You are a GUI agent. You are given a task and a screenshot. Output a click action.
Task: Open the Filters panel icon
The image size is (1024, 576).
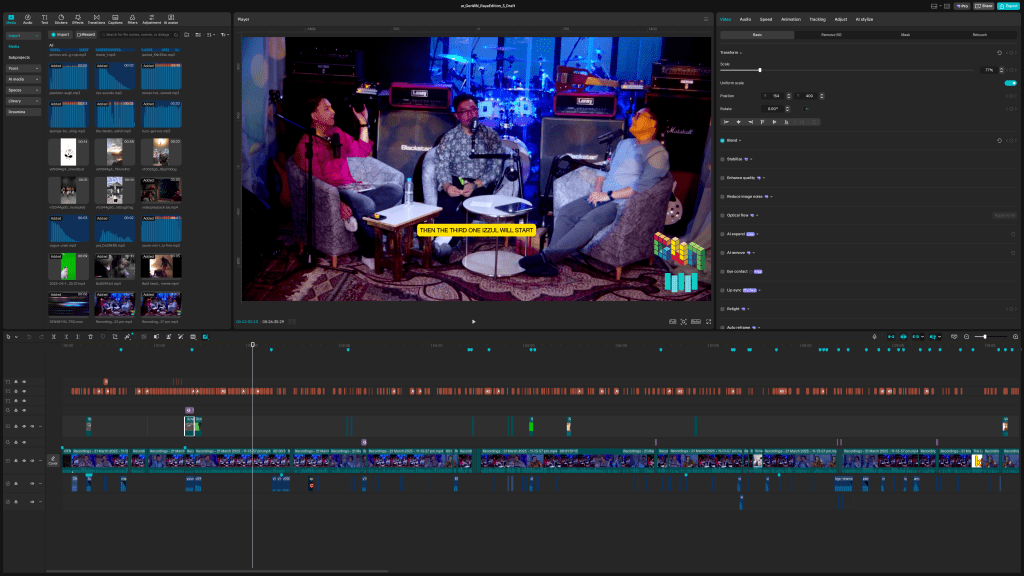pos(132,18)
